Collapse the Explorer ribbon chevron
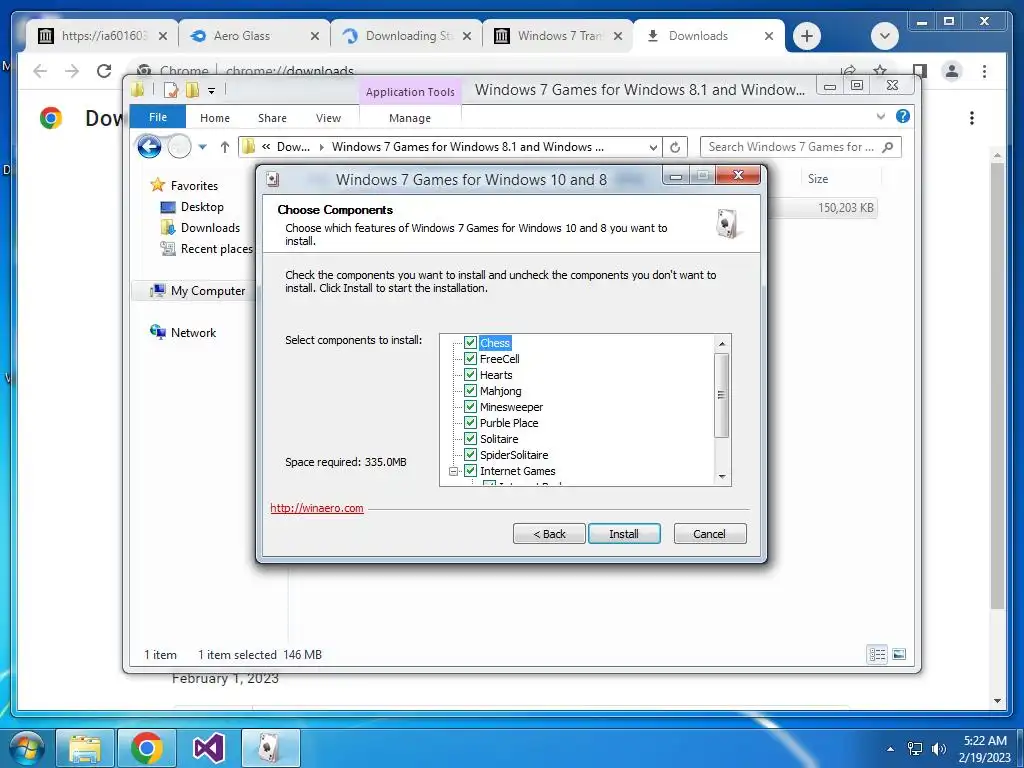 pos(881,116)
